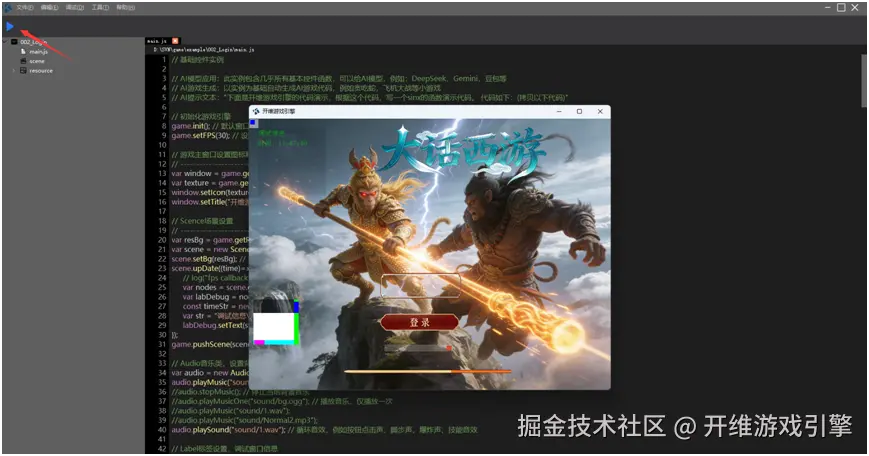Maximize the 开维游戏引擎 game window
This screenshot has height=456, width=869.
pos(579,111)
